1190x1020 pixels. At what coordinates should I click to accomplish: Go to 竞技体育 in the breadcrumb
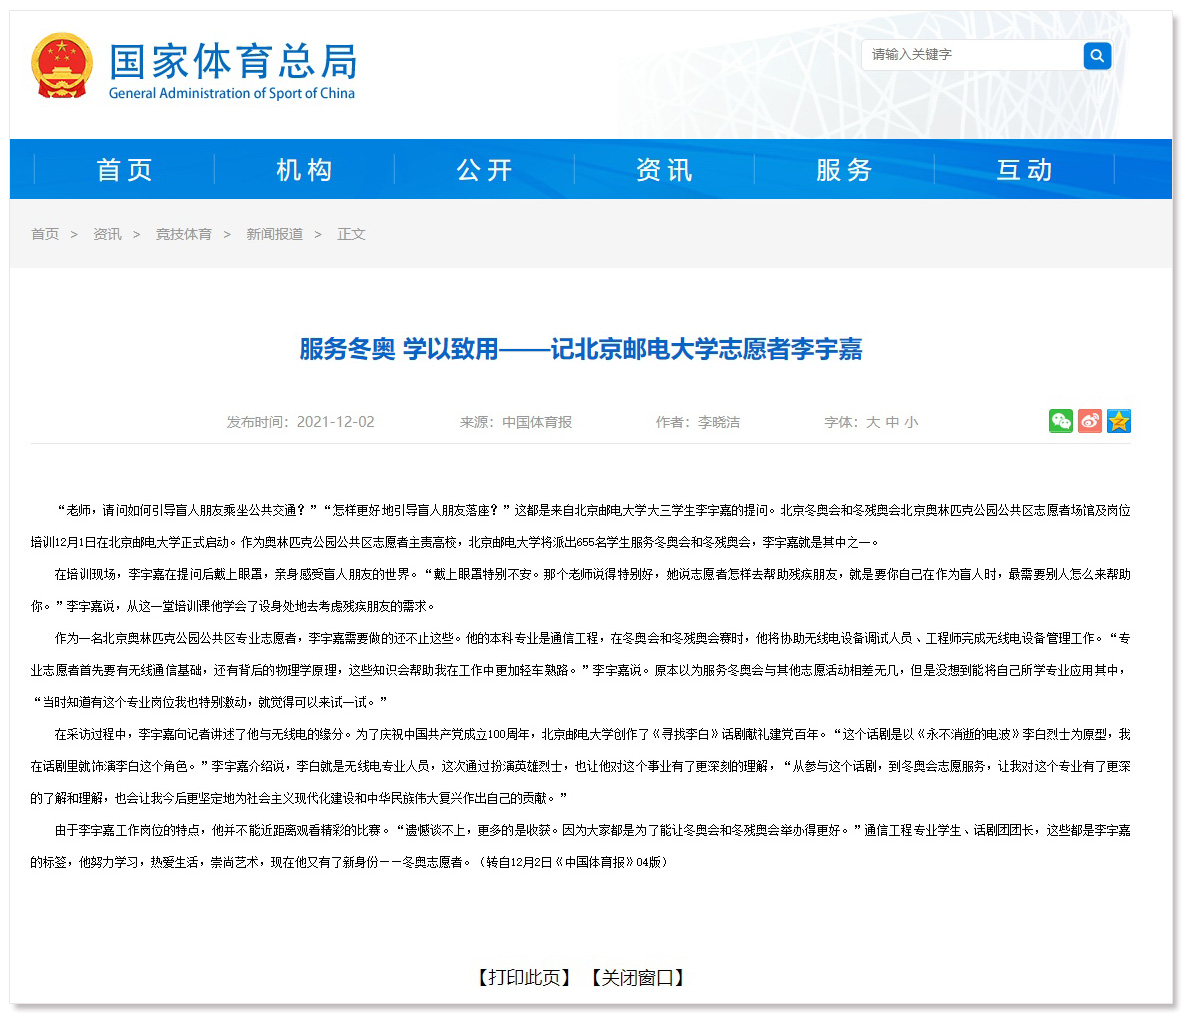tap(184, 234)
